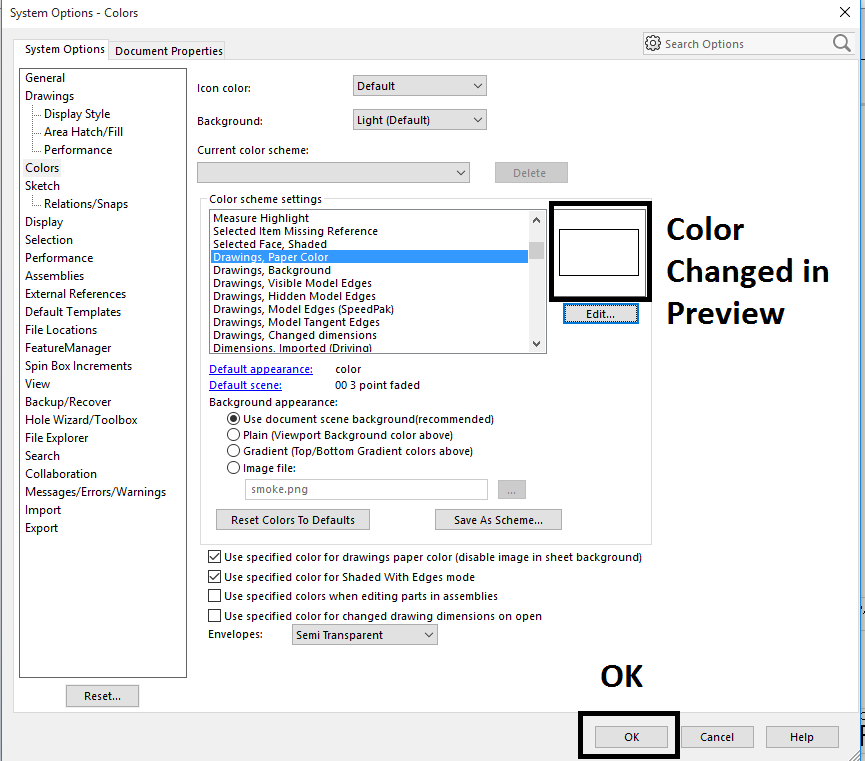Click Save As Scheme
Image resolution: width=865 pixels, height=761 pixels.
[497, 519]
